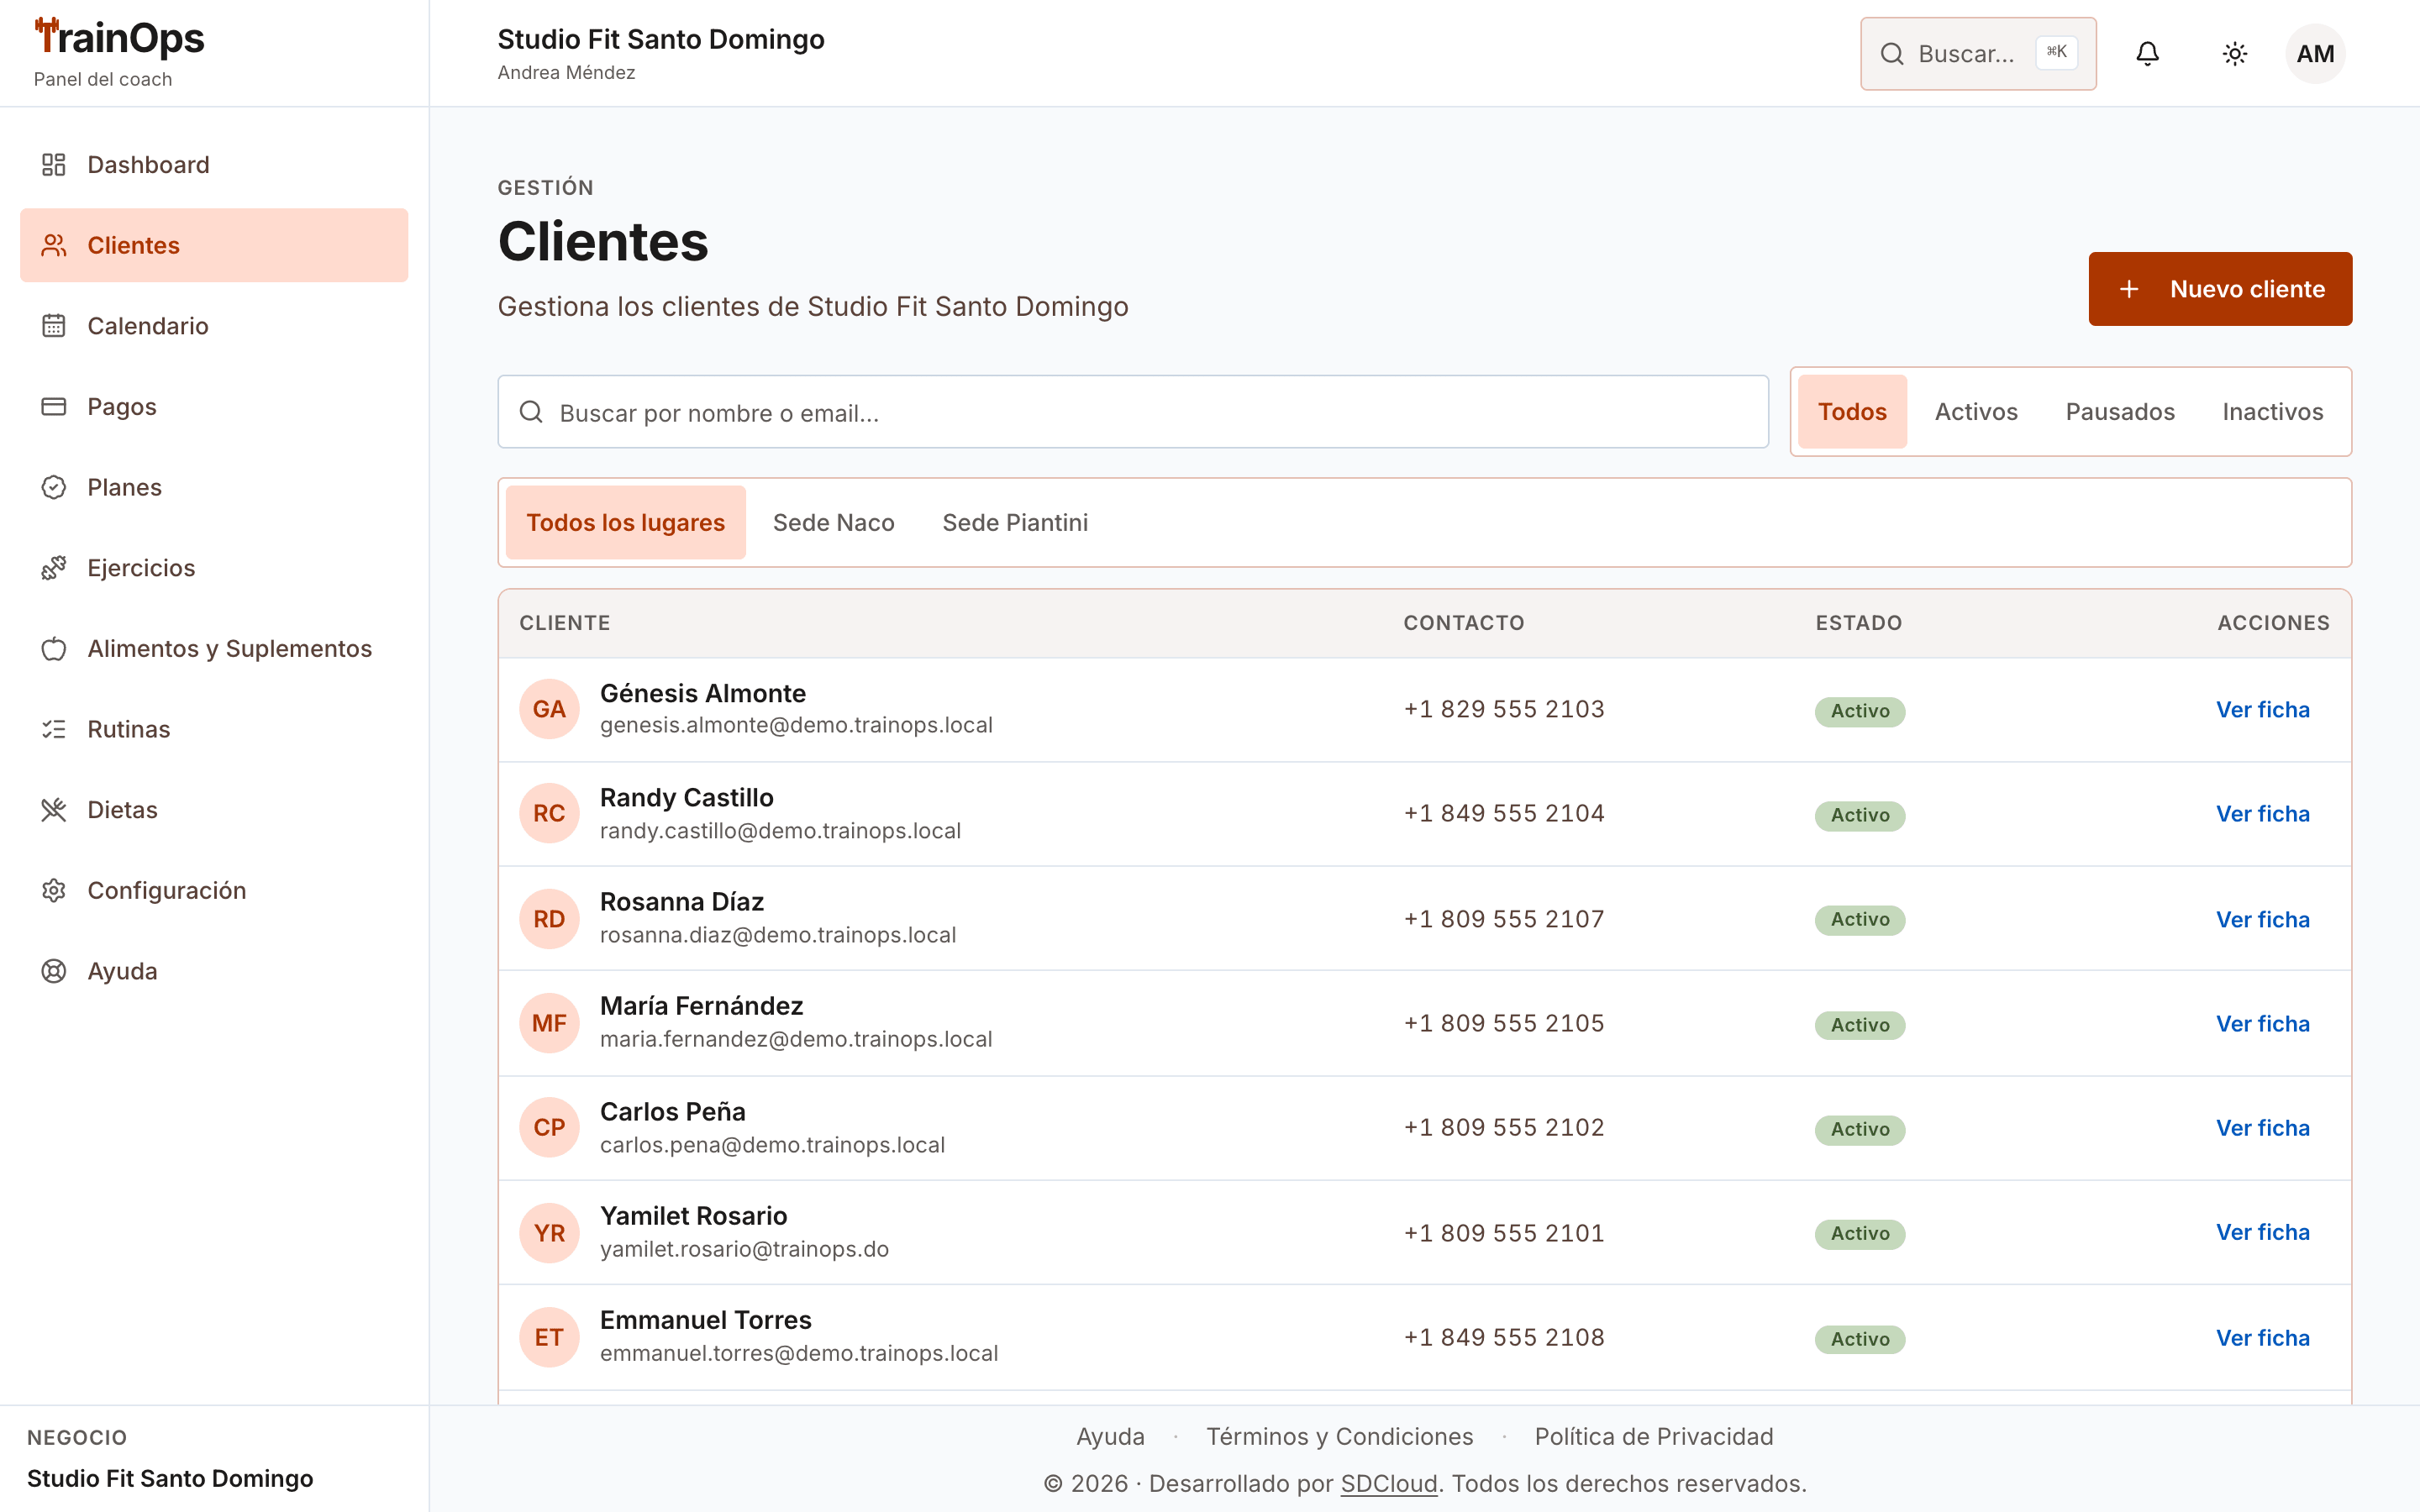Go to Calendario in sidebar
The height and width of the screenshot is (1512, 2420).
pos(214,326)
